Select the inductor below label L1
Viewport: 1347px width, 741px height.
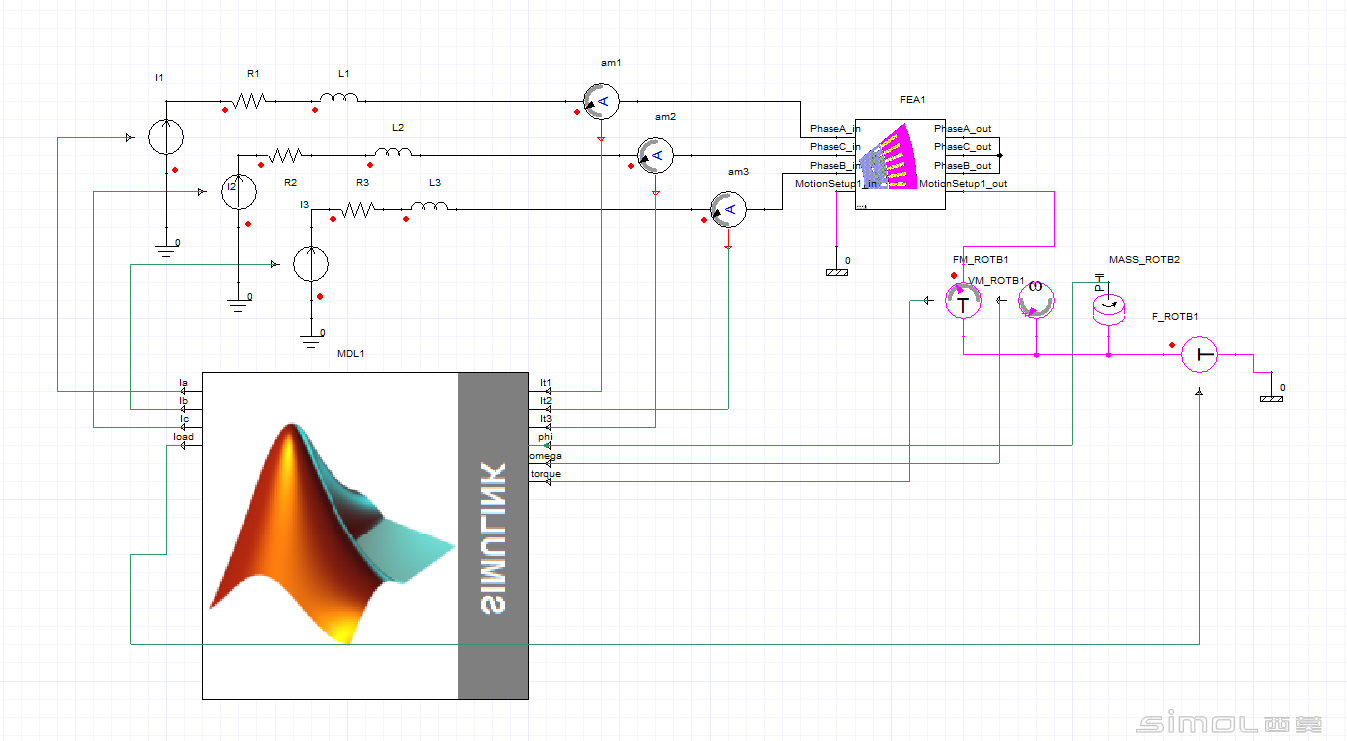[339, 98]
